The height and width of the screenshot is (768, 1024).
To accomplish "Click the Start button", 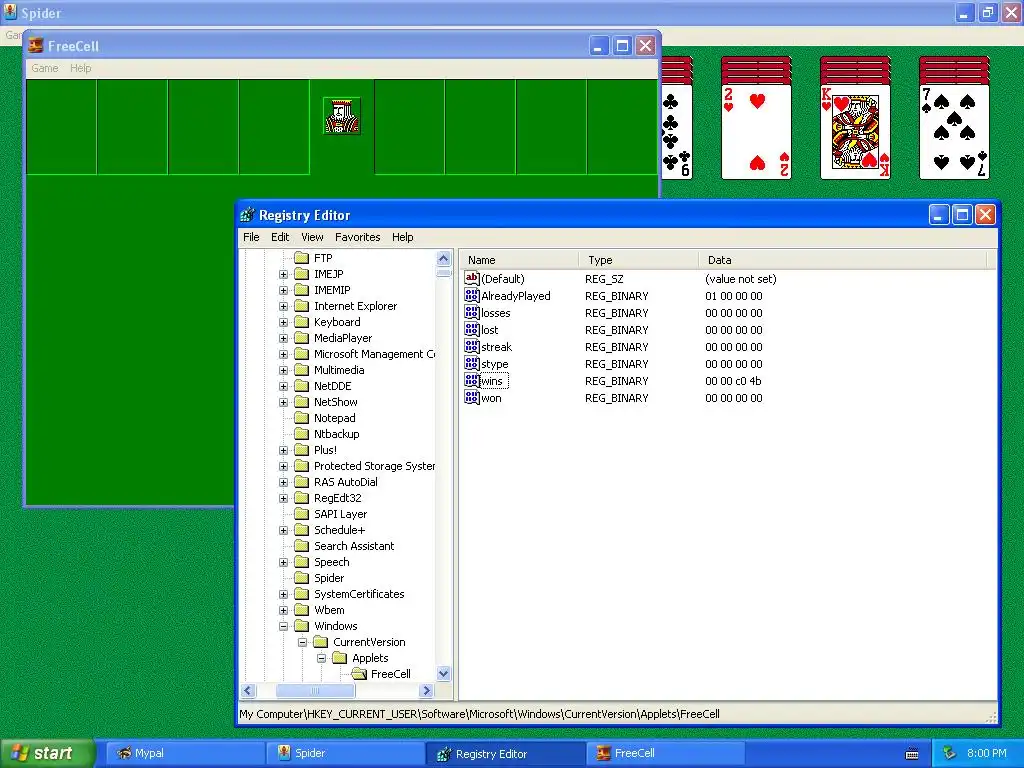I will 47,753.
